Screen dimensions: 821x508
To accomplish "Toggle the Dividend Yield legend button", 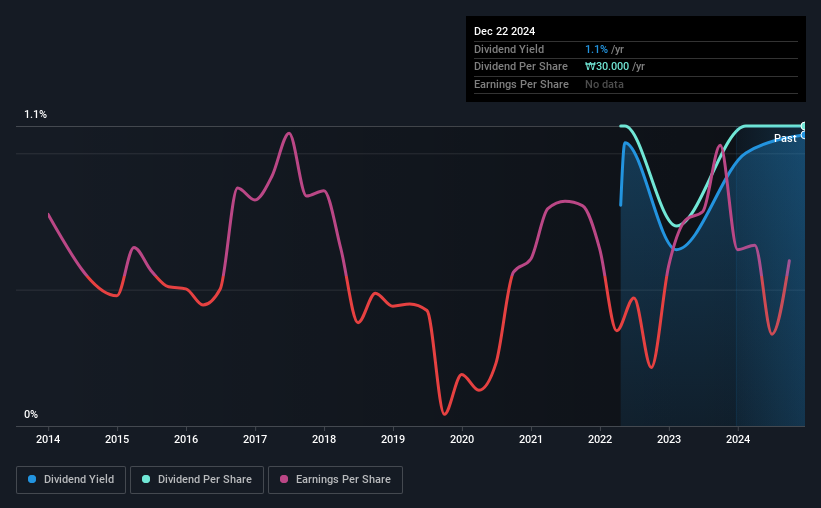I will pos(71,480).
